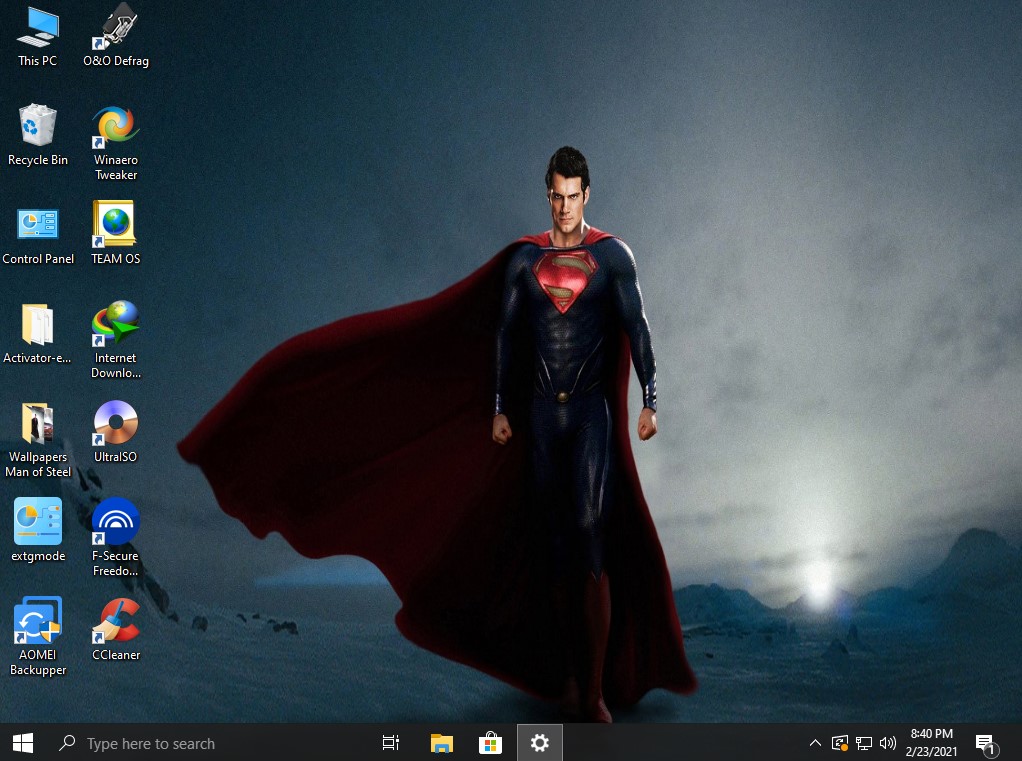1022x761 pixels.
Task: Open the CCleaner shortcut
Action: tap(116, 629)
